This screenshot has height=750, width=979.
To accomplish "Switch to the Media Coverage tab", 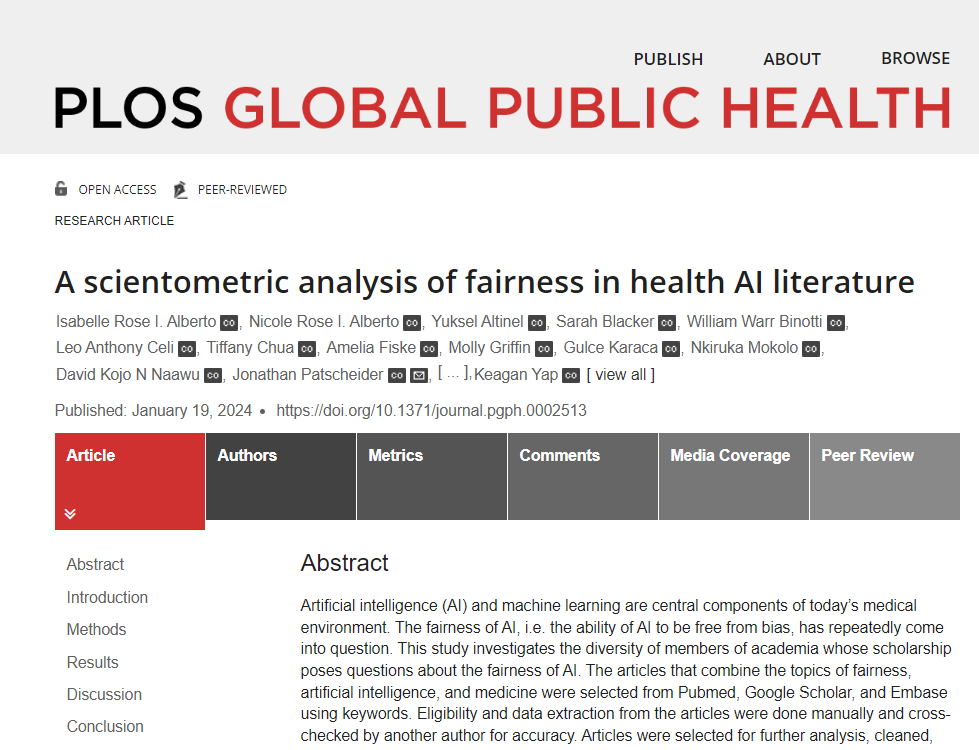I will pos(734,476).
